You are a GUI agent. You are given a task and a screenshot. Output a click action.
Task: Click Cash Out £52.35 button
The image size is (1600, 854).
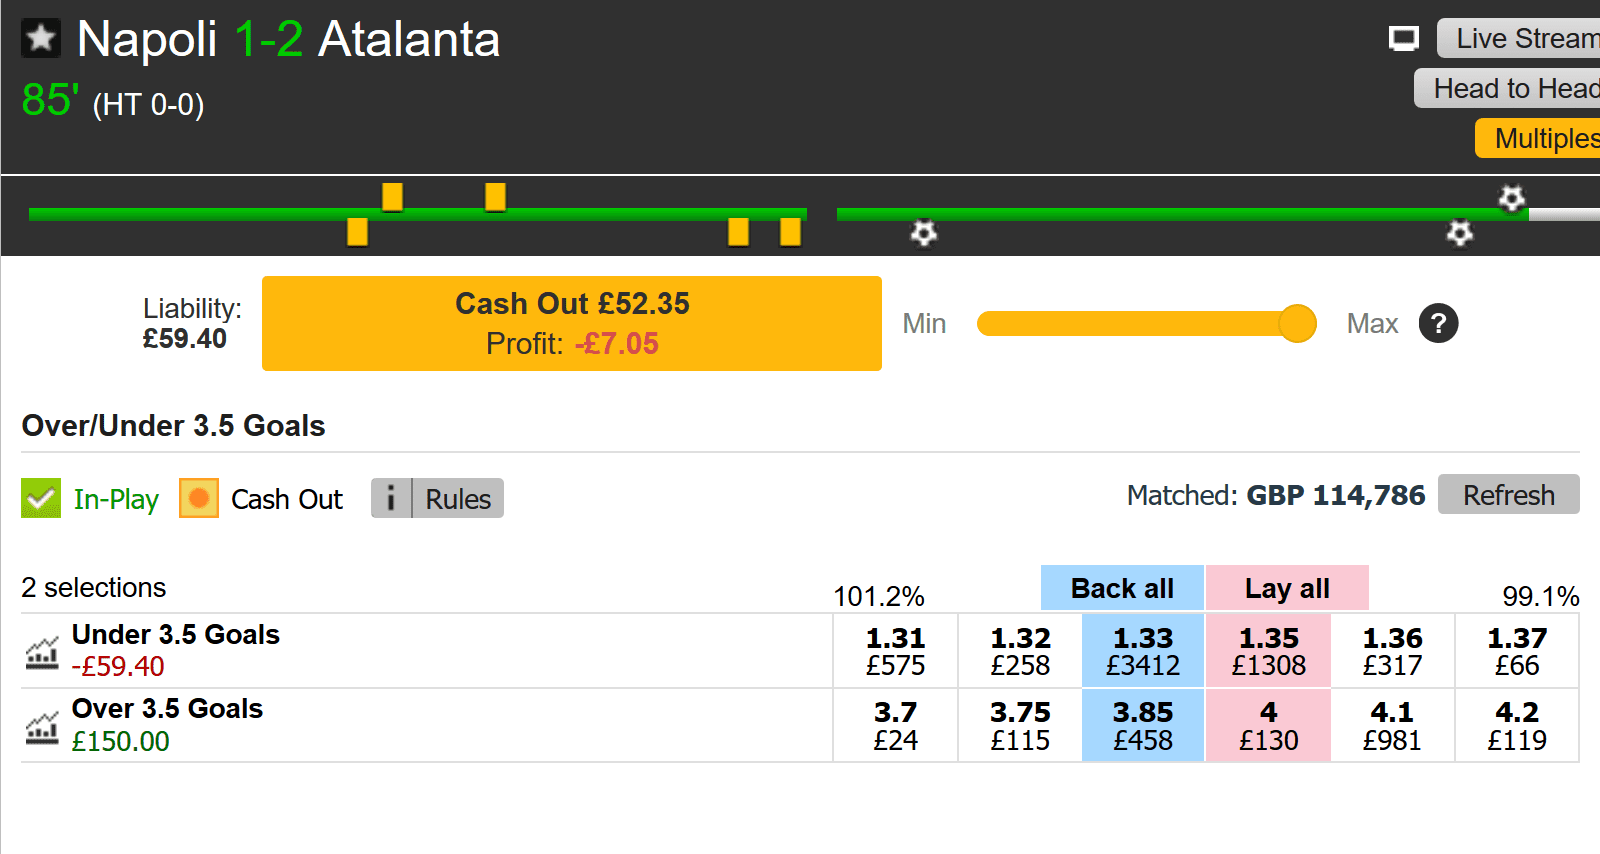click(572, 323)
